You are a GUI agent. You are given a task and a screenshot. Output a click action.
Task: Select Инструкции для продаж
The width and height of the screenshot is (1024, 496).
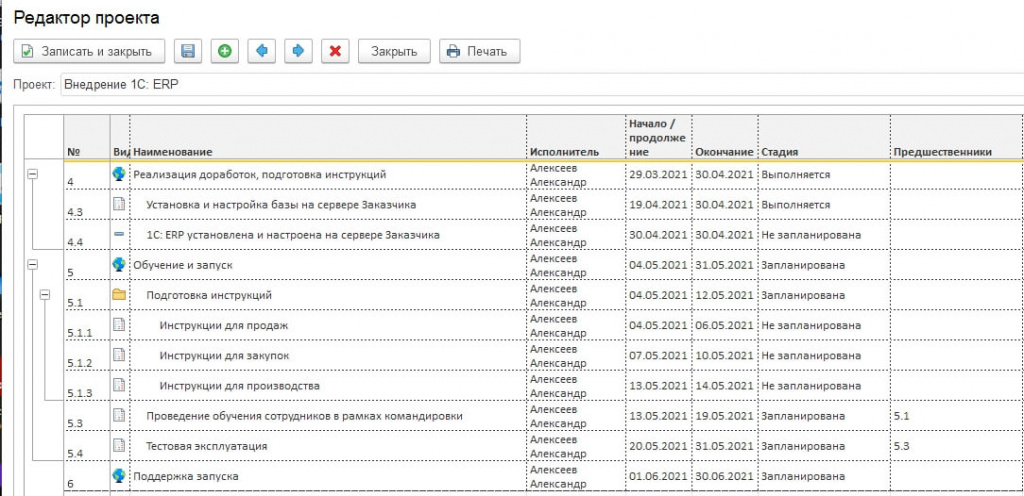pos(224,325)
